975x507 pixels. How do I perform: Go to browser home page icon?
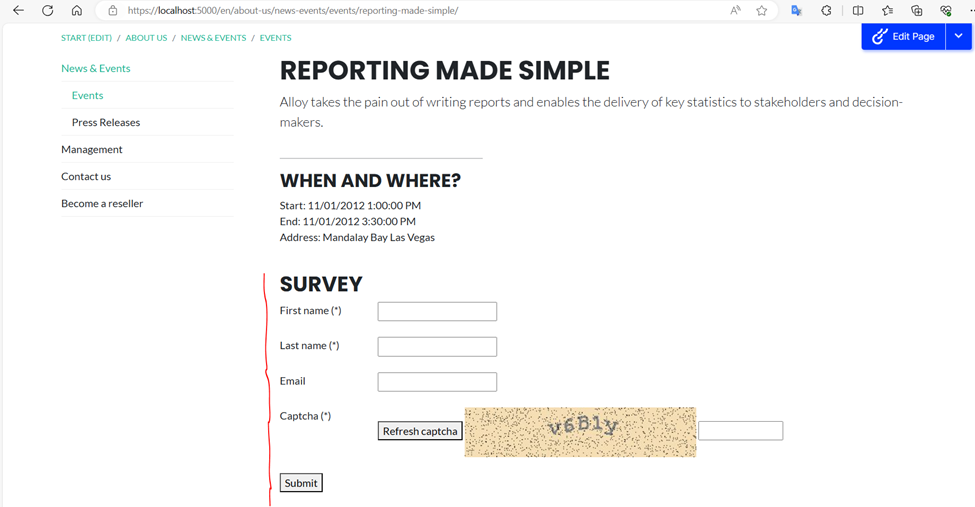pos(77,11)
